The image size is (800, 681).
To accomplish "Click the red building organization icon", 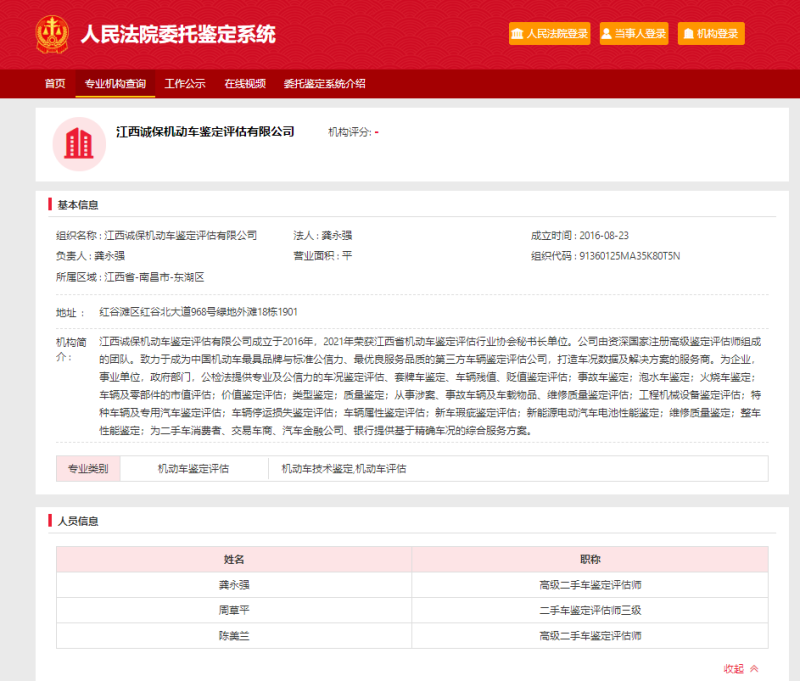I will point(79,144).
